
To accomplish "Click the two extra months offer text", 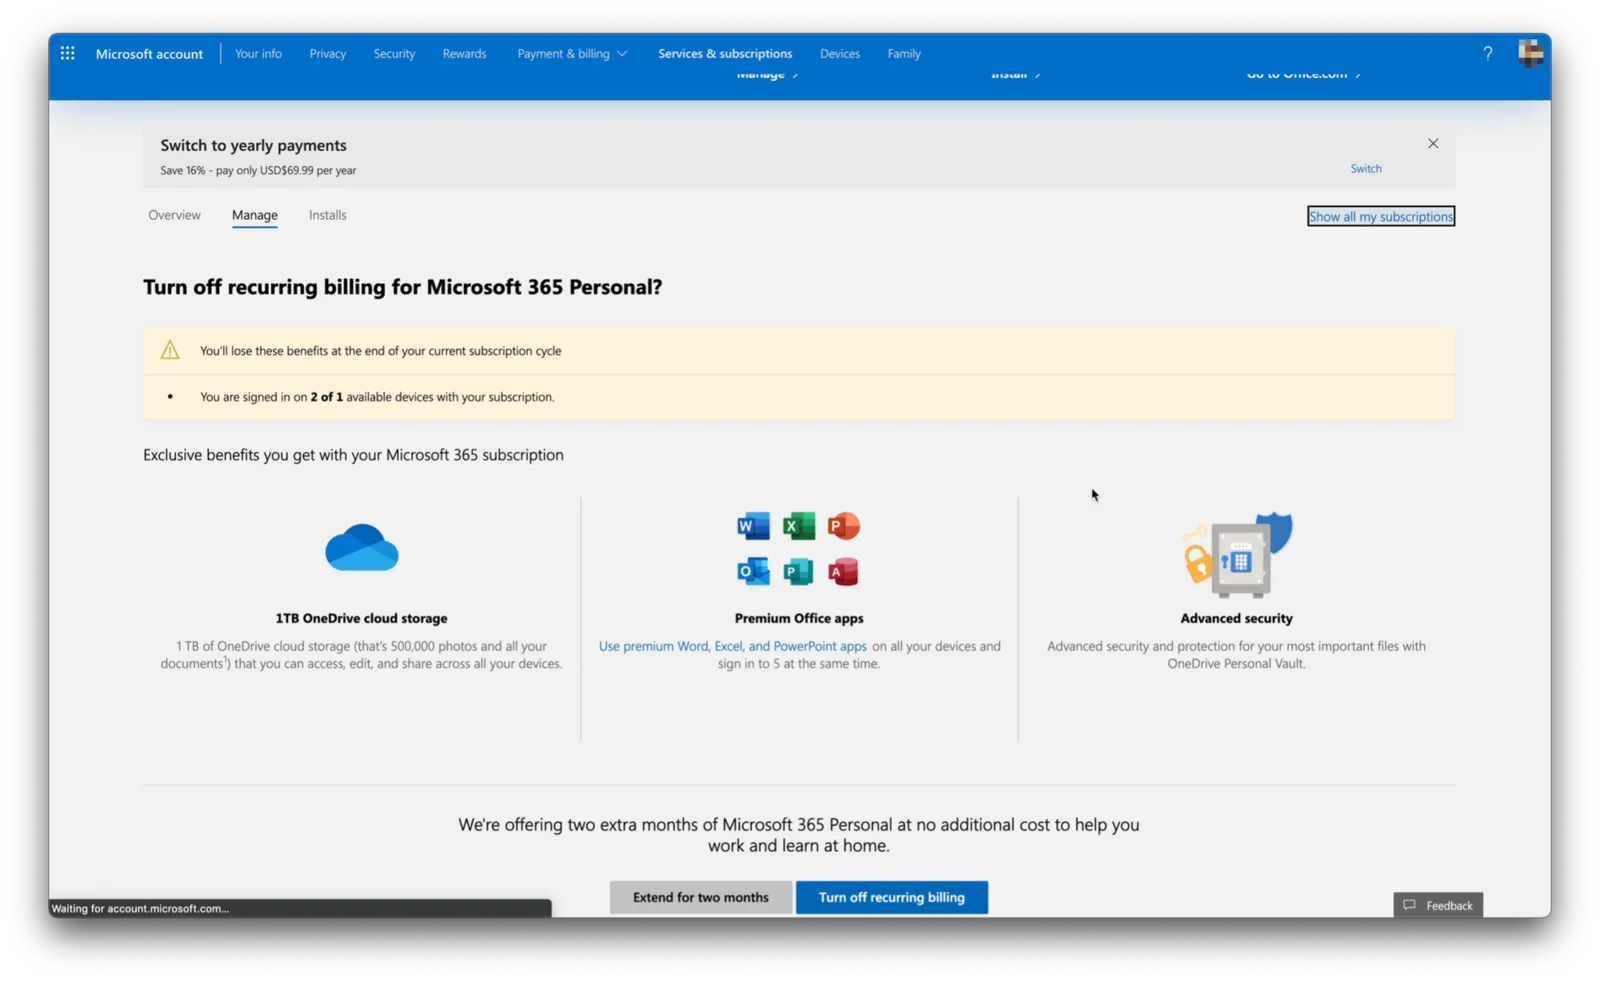I will coord(799,835).
